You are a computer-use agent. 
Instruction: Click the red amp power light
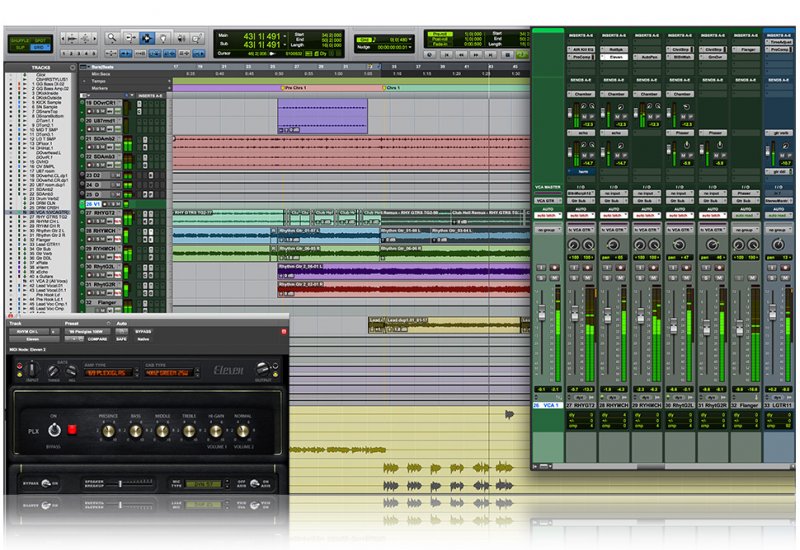pos(72,430)
